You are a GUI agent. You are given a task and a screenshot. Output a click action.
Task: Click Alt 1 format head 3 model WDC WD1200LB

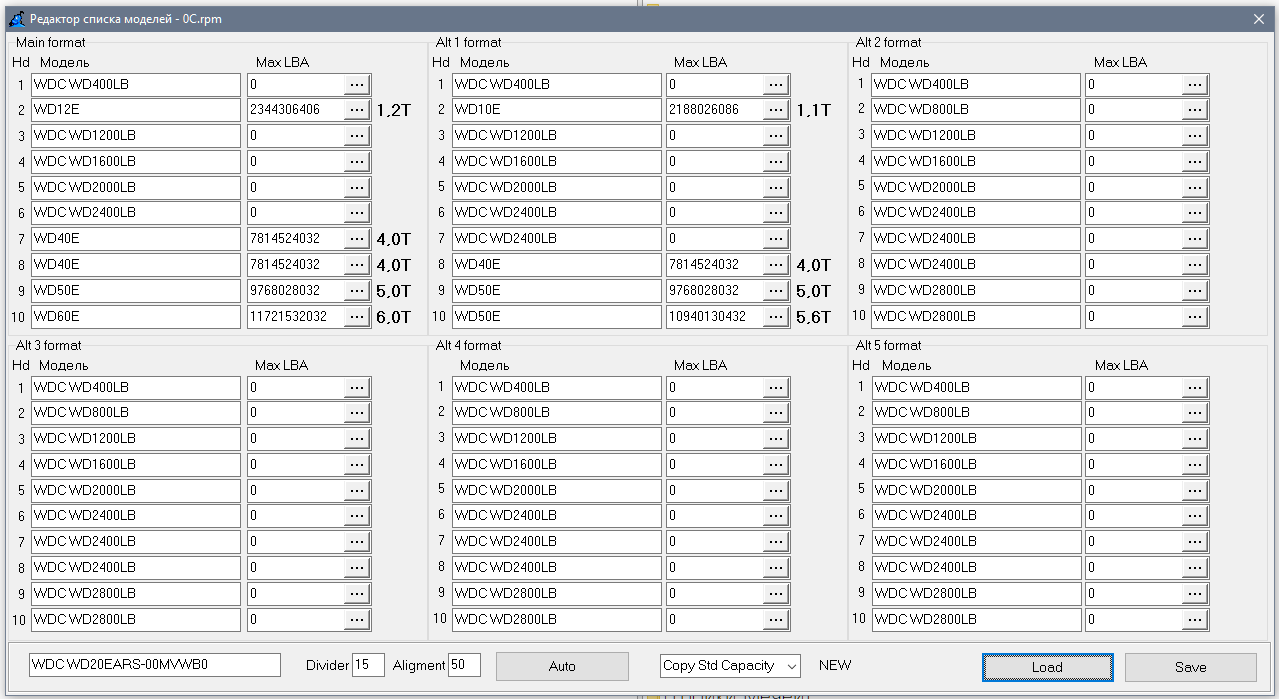pyautogui.click(x=556, y=136)
